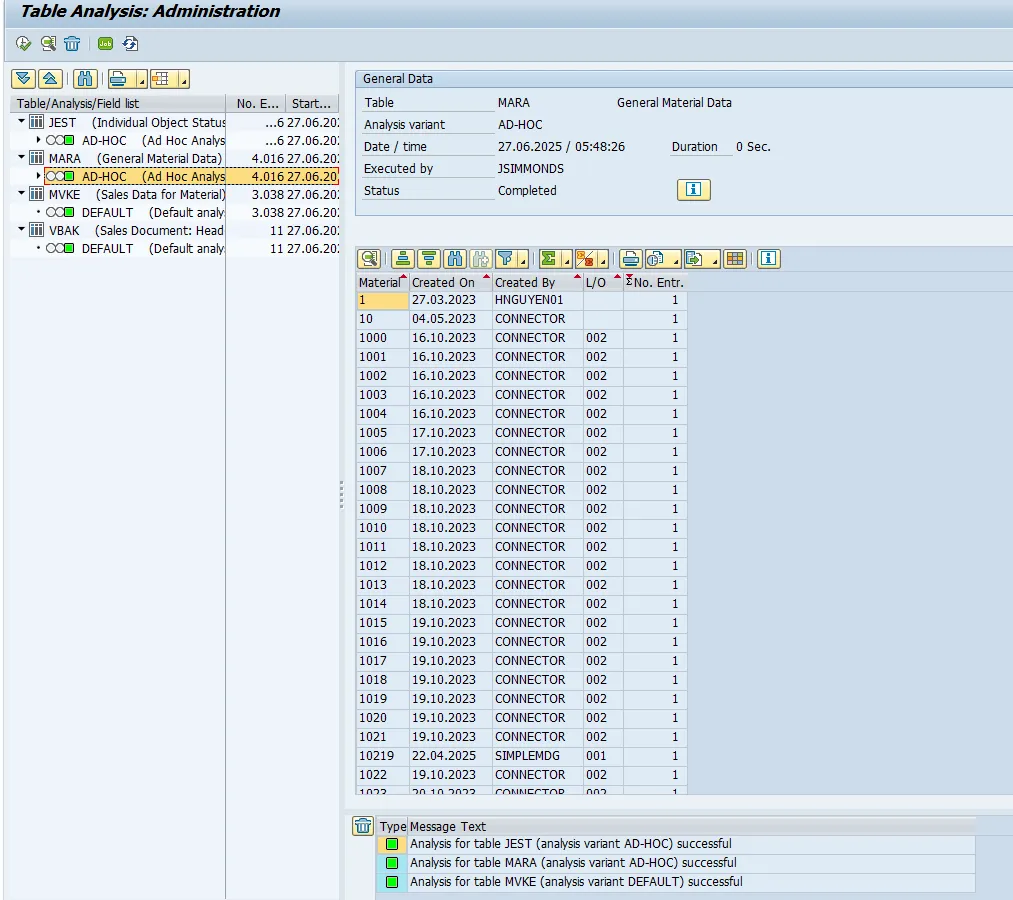The height and width of the screenshot is (900, 1013).
Task: Open the filter dropdown arrow
Action: coord(523,260)
